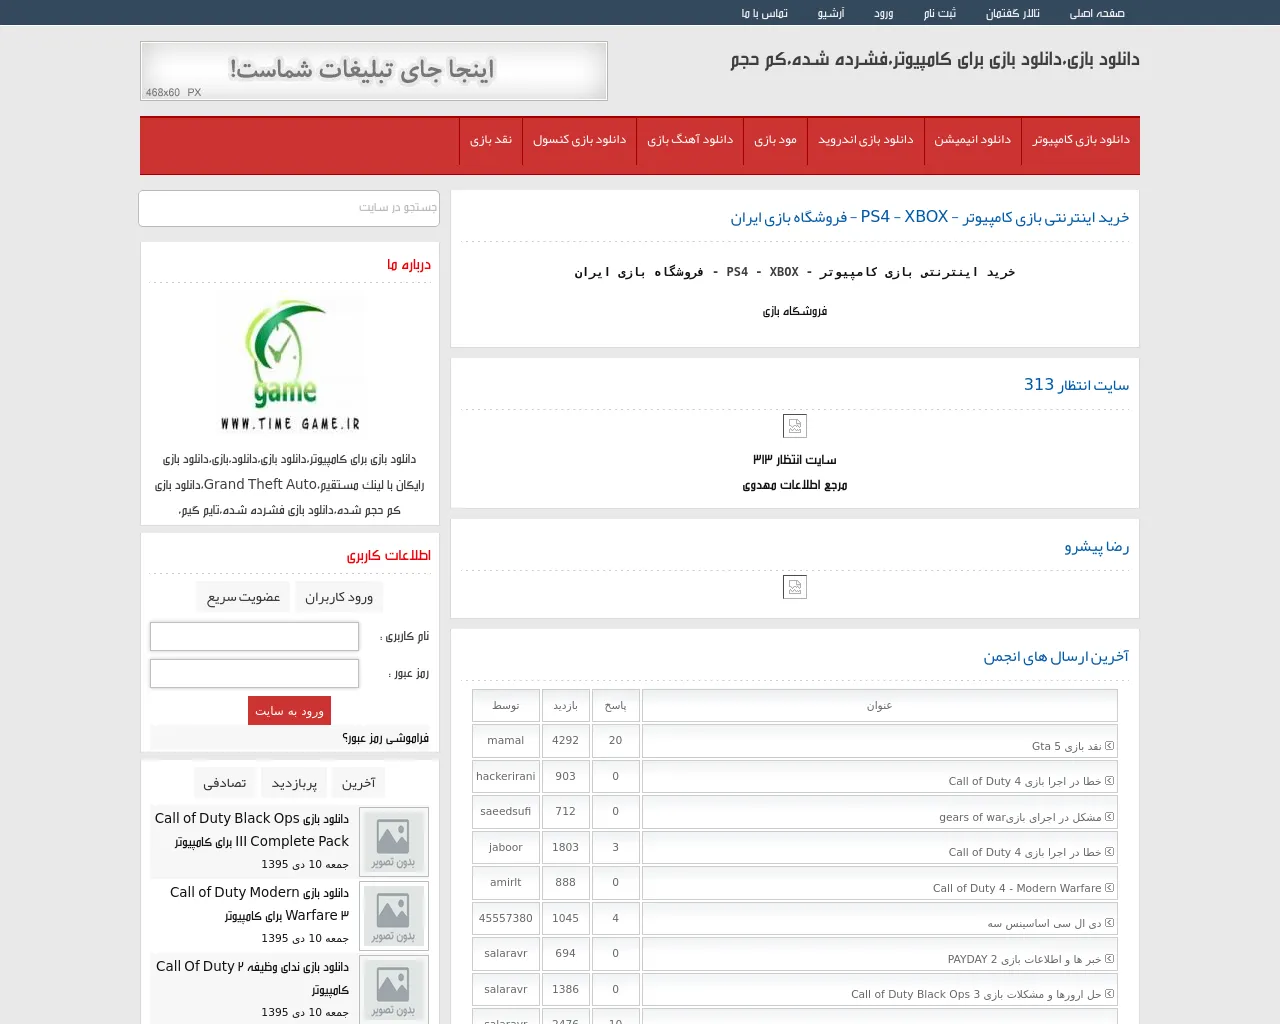Screen dimensions: 1280x1024
Task: Click the icon beside the gears of war topic
Action: pyautogui.click(x=1110, y=817)
